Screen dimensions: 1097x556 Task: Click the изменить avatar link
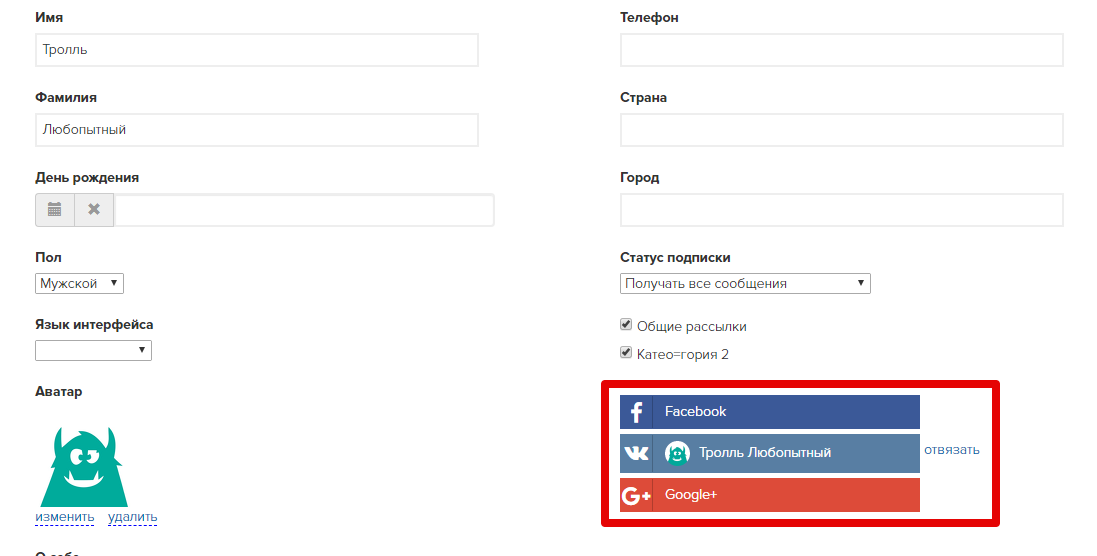(x=64, y=518)
